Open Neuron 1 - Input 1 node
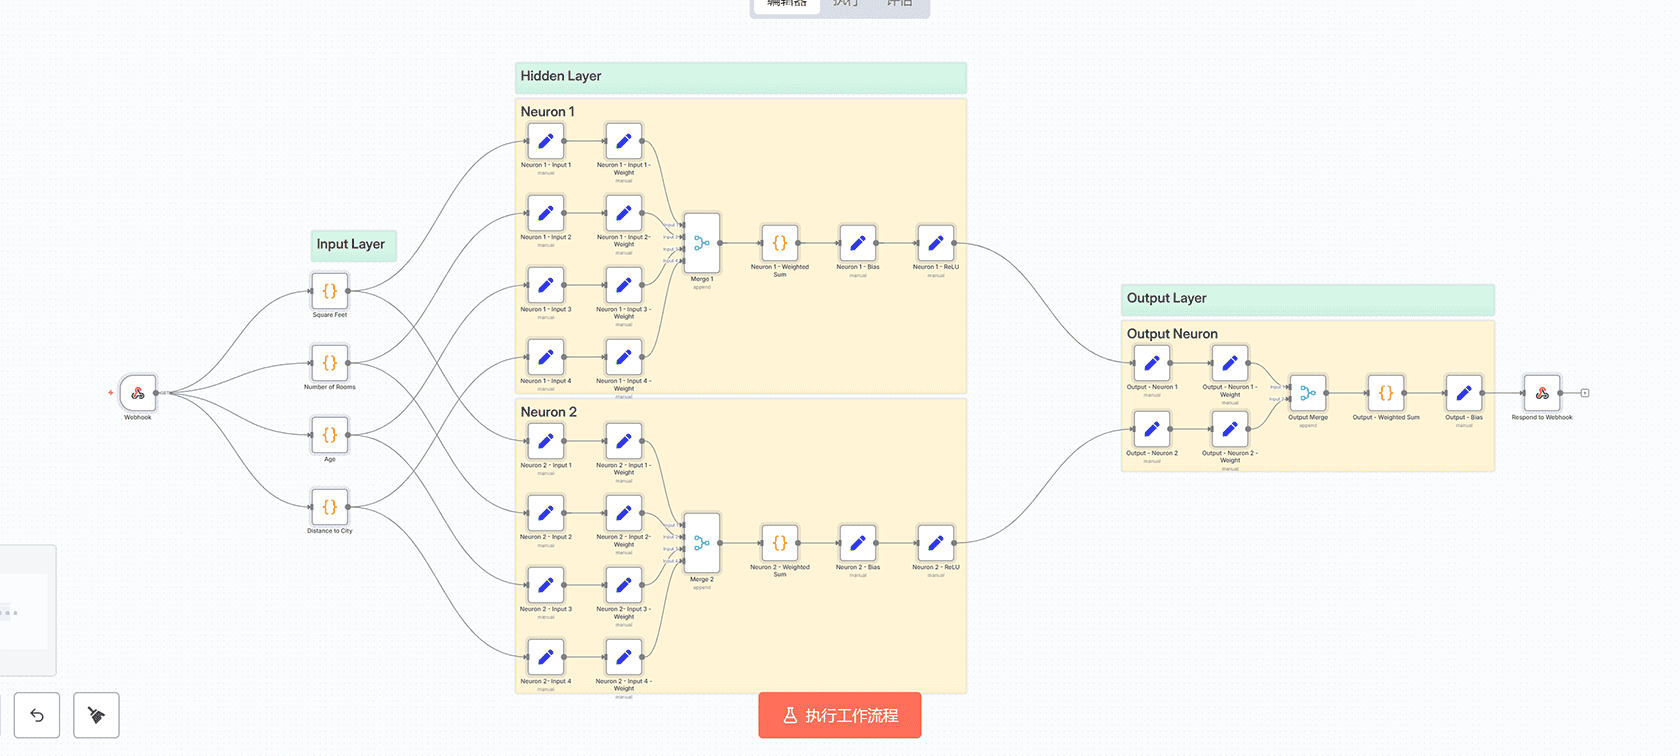1680x756 pixels. [545, 141]
